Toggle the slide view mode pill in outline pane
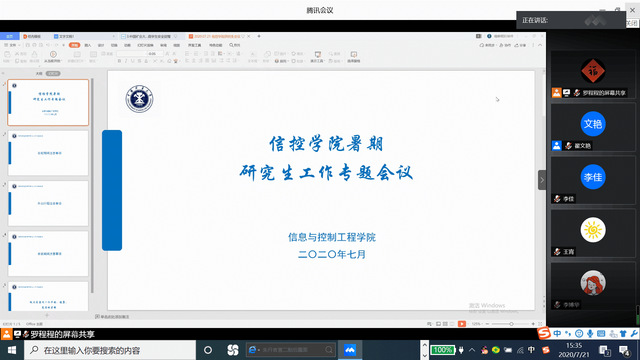The height and width of the screenshot is (360, 640). point(53,73)
